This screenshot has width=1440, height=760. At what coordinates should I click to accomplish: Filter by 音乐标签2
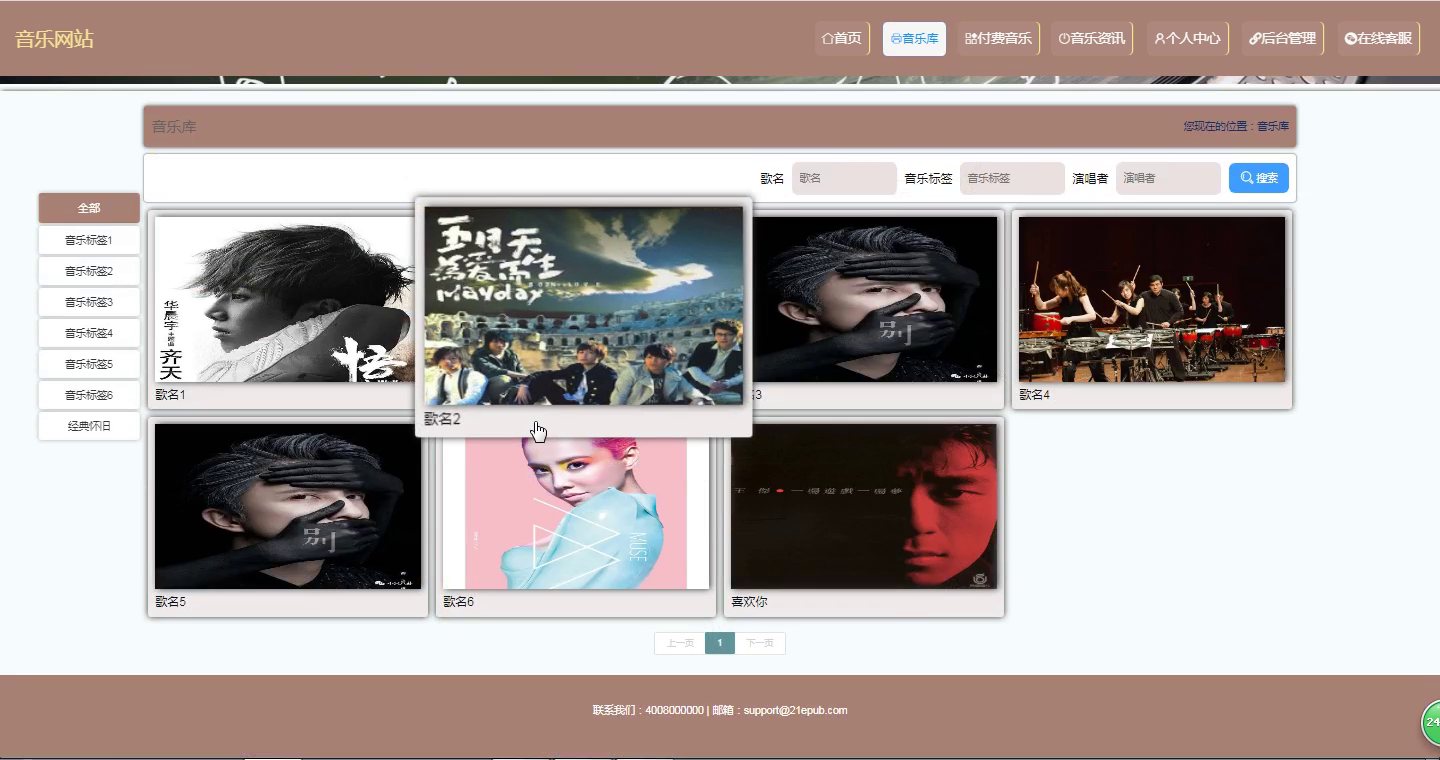pyautogui.click(x=89, y=271)
